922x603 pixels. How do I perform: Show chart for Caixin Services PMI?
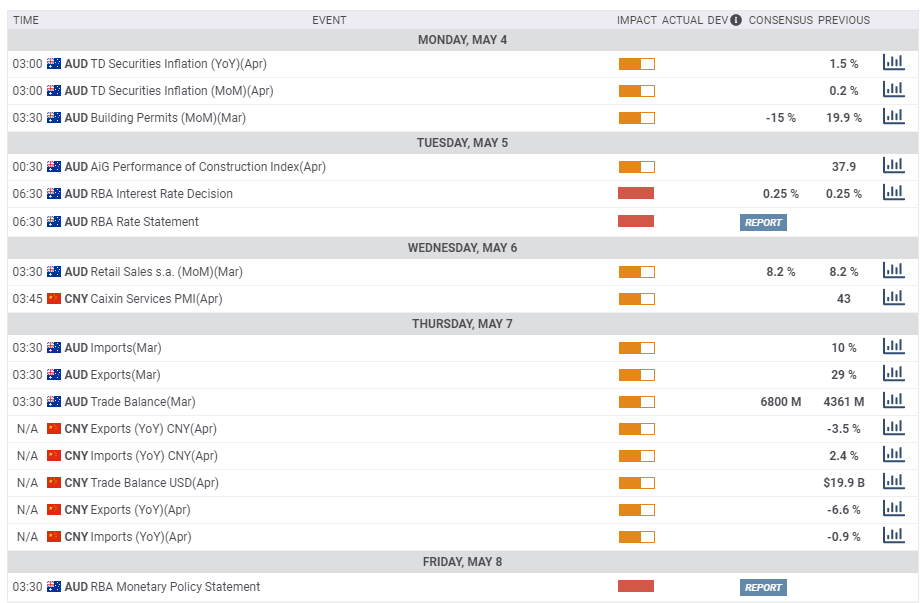[892, 298]
